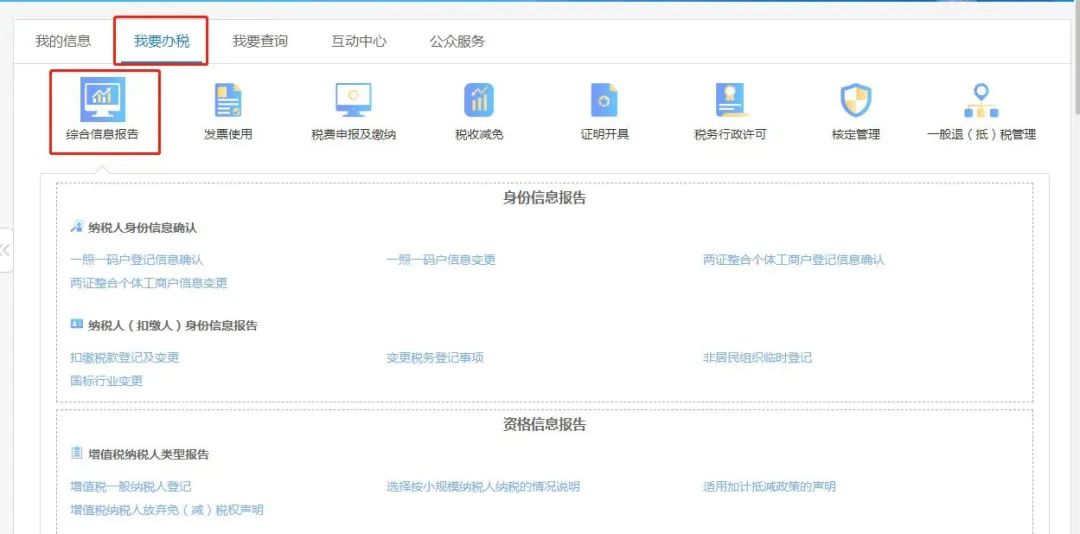Open 扣缴税款登记及变更 link

125,358
